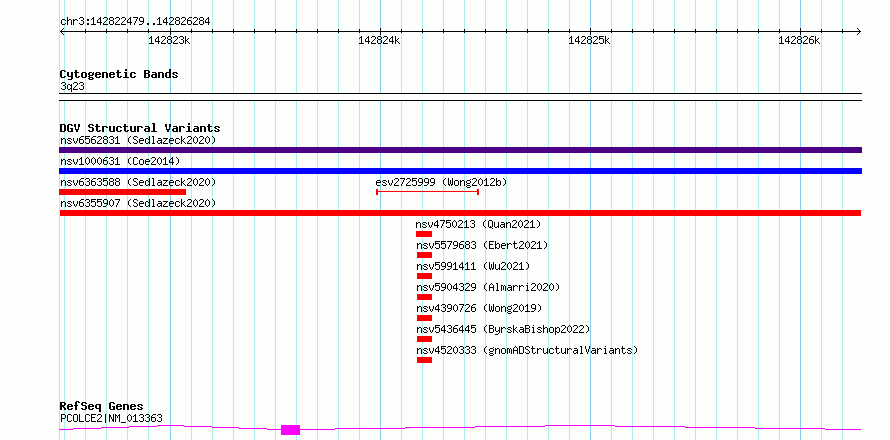Viewport: 890px width, 440px height.
Task: Click red block under nsv5904329
Action: (425, 297)
